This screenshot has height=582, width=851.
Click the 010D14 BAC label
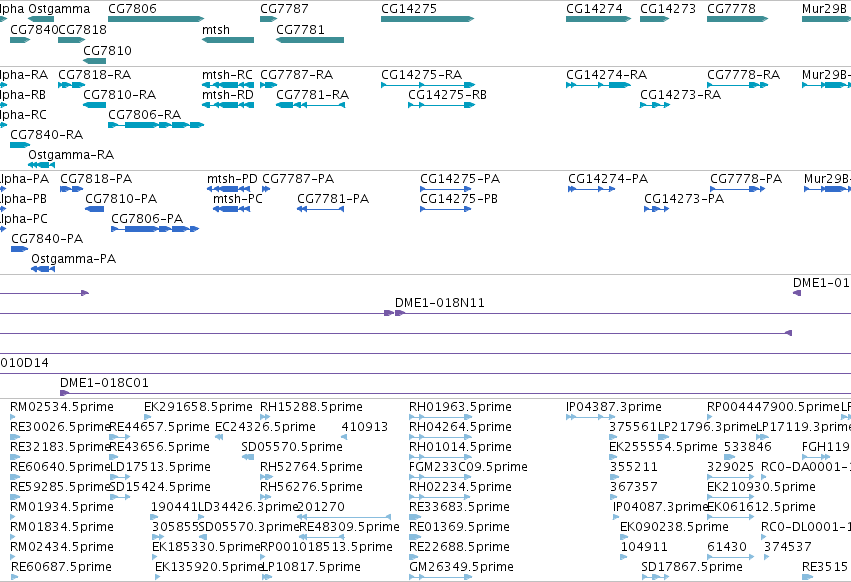(x=24, y=363)
